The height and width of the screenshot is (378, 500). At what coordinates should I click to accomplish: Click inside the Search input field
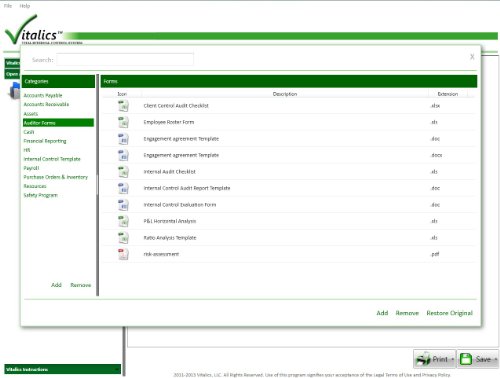125,60
